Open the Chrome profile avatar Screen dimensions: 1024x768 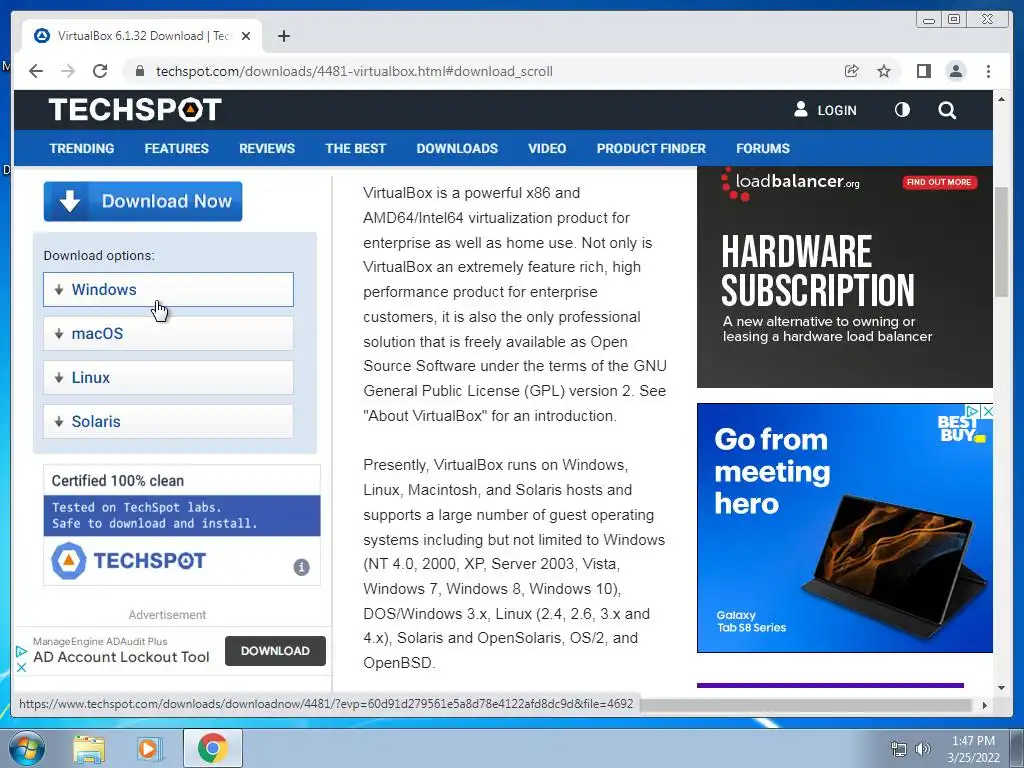click(x=956, y=71)
